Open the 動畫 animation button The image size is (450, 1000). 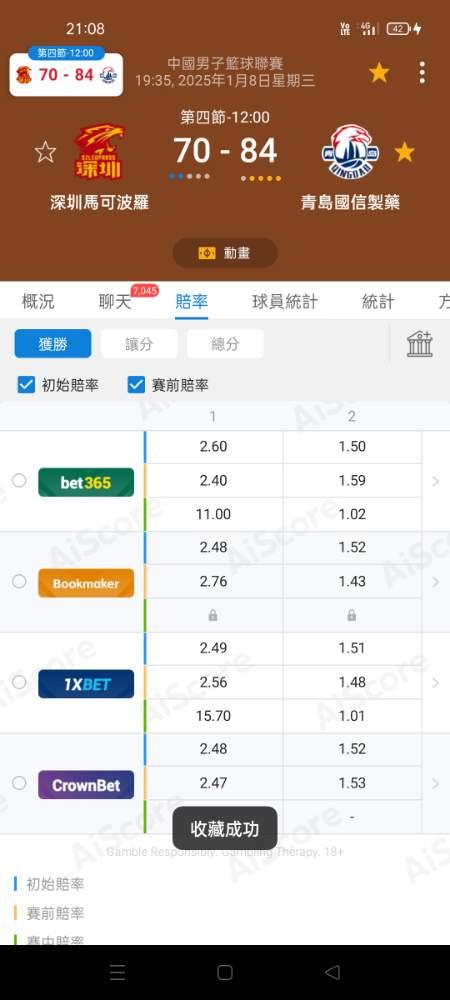click(x=225, y=253)
